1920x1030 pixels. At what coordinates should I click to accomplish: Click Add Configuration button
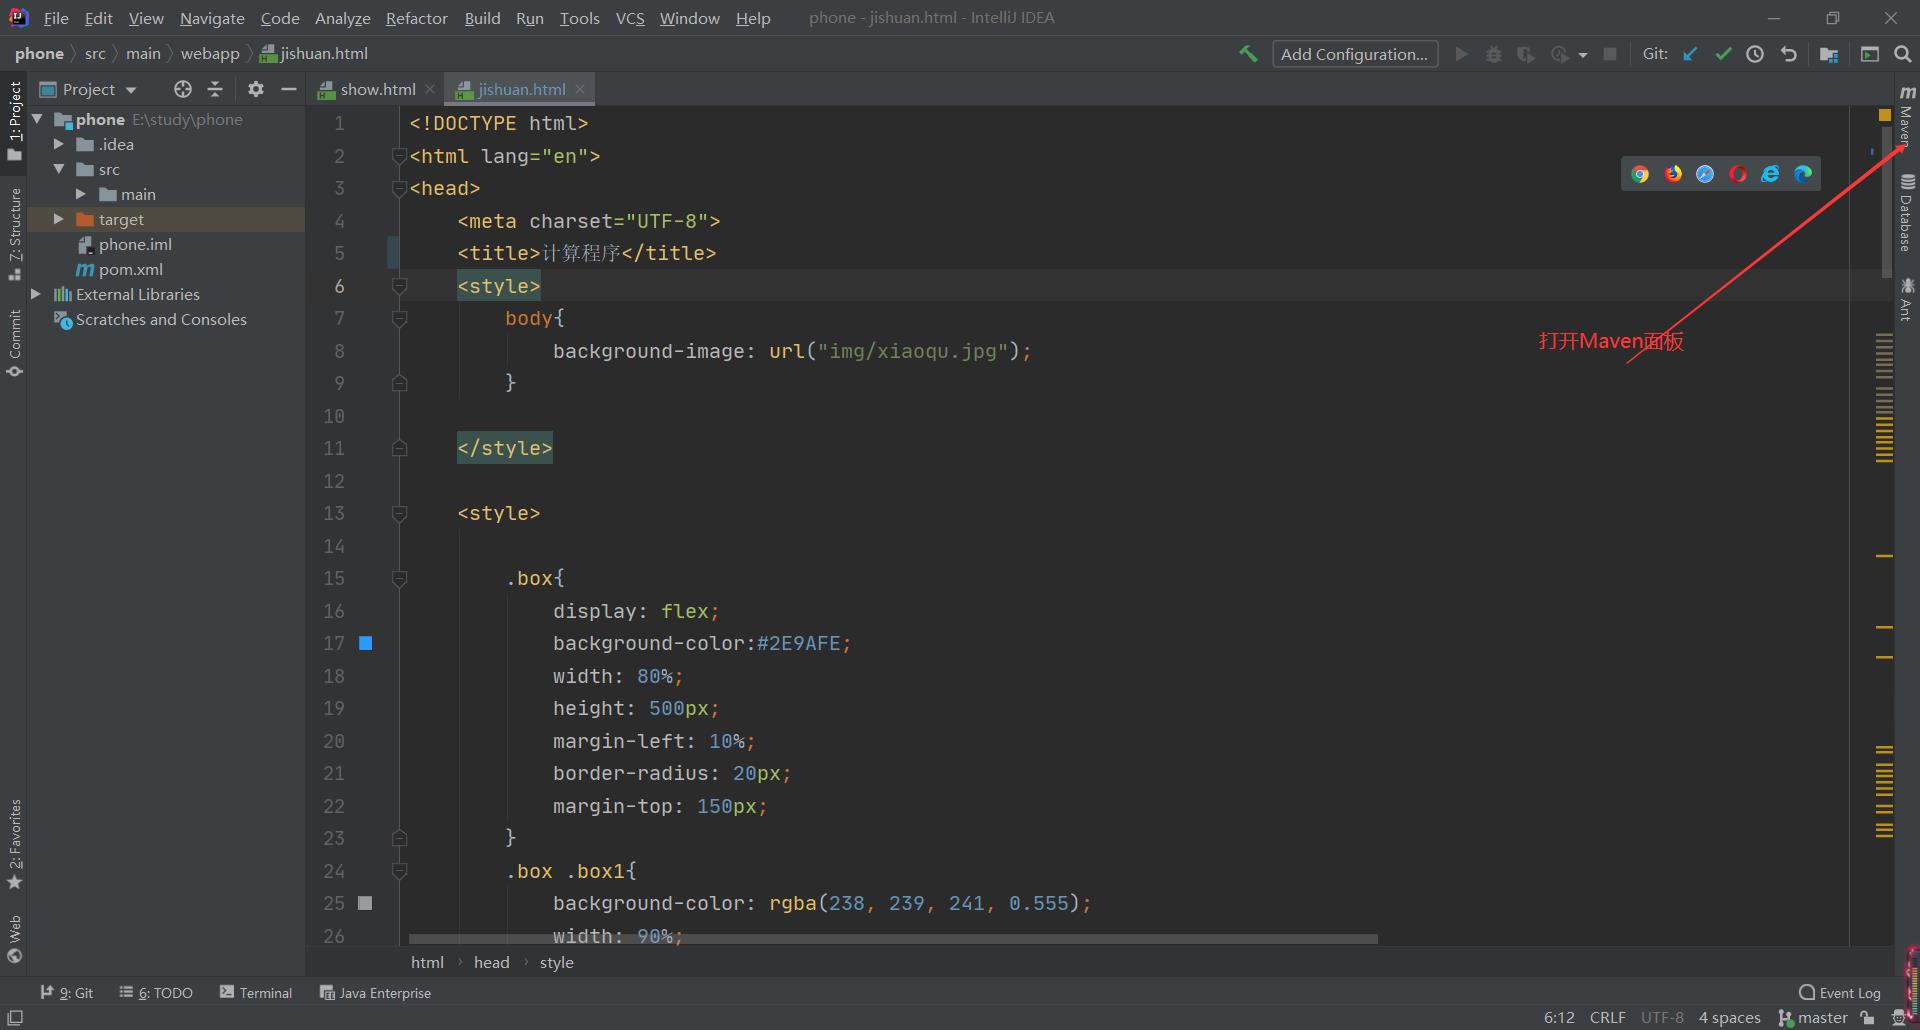pyautogui.click(x=1355, y=54)
